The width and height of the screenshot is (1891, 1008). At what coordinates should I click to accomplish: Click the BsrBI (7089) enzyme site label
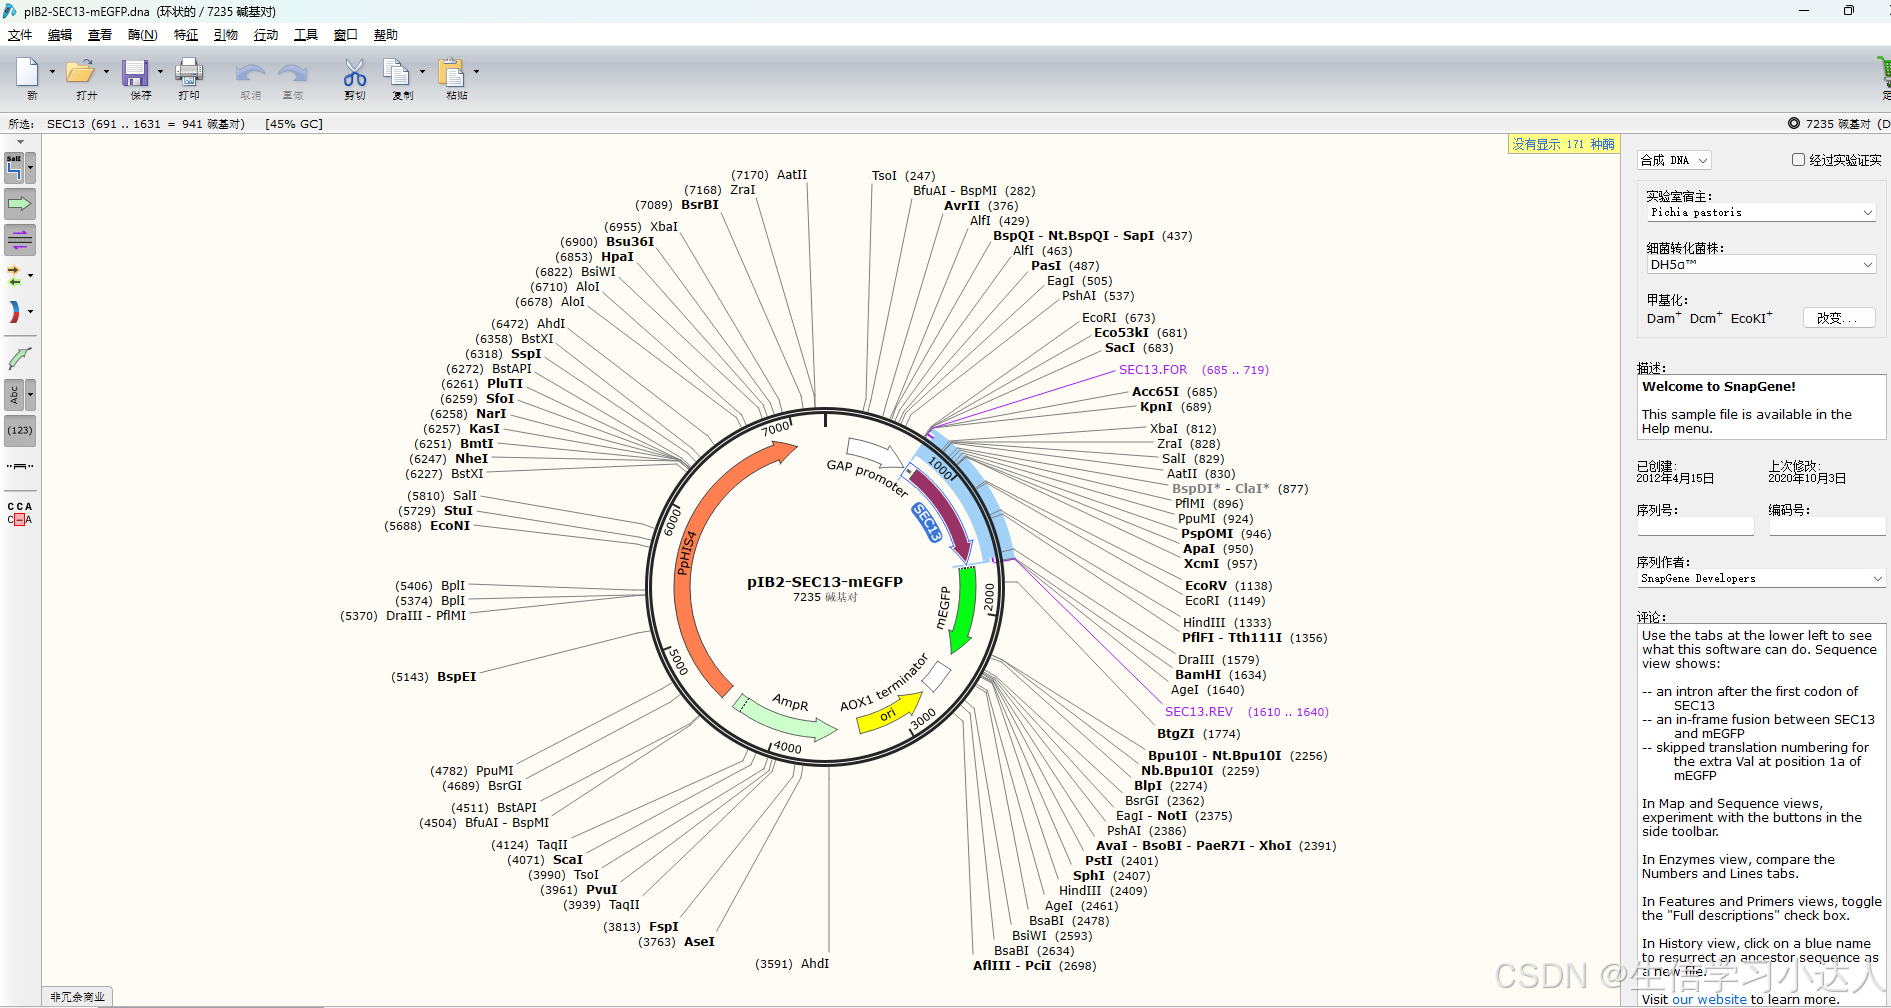pyautogui.click(x=677, y=205)
